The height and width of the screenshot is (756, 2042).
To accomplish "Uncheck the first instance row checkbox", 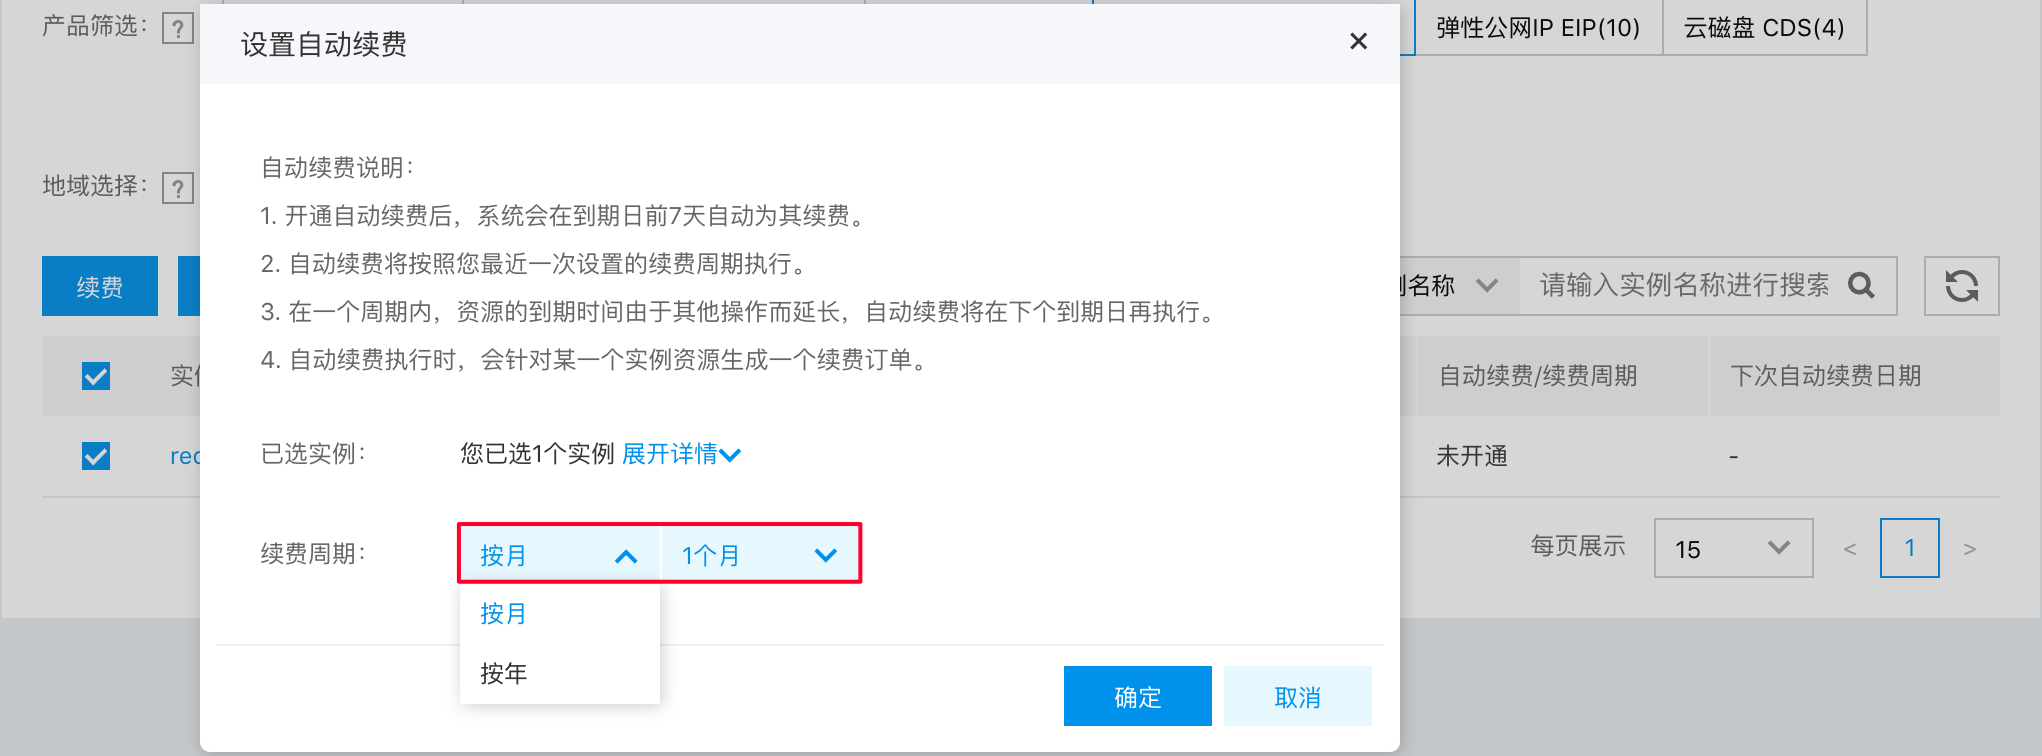I will tap(96, 456).
